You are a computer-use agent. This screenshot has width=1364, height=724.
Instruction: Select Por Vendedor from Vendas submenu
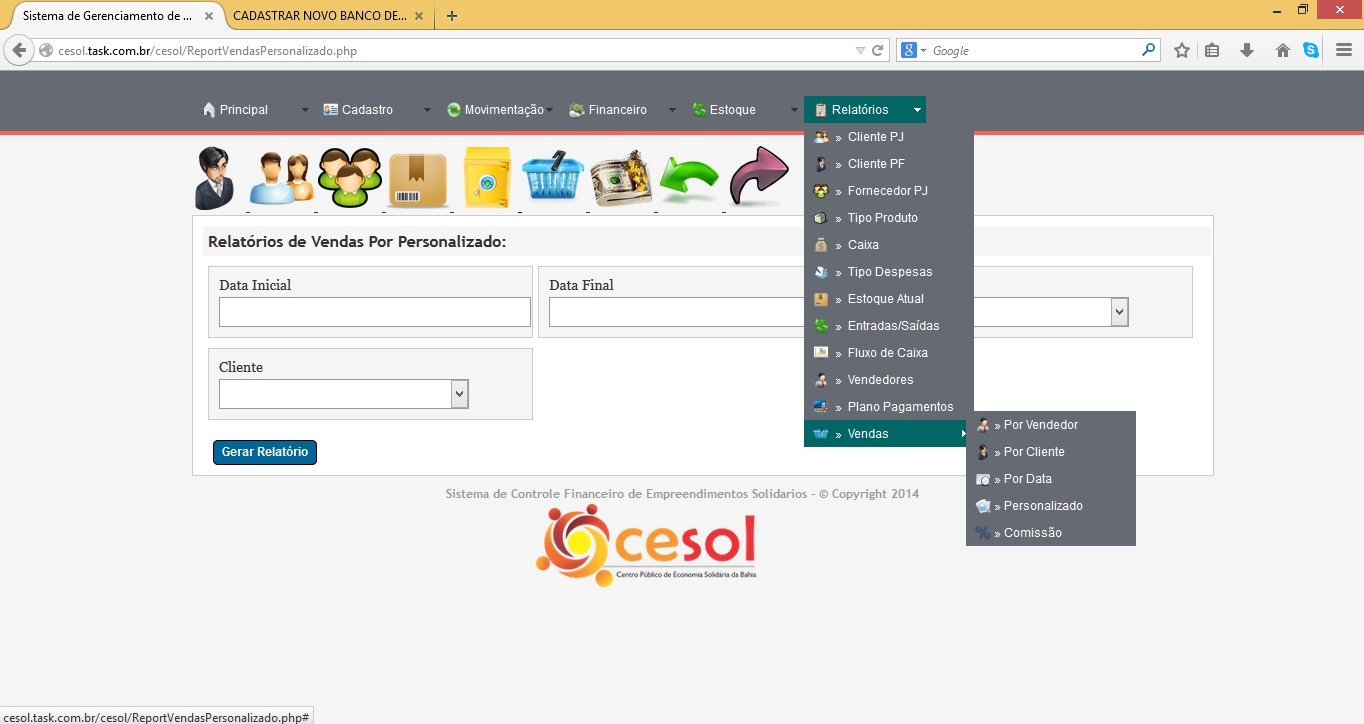[1040, 425]
